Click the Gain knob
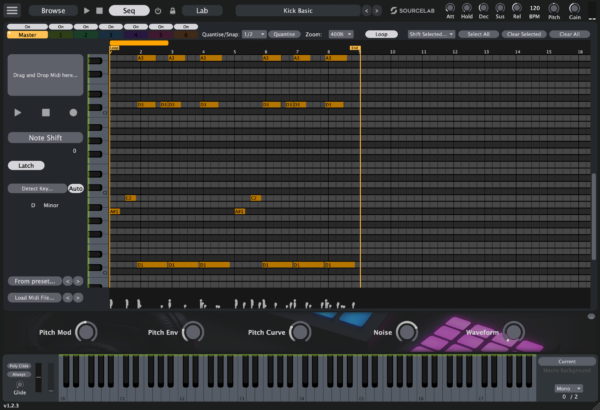 point(574,8)
